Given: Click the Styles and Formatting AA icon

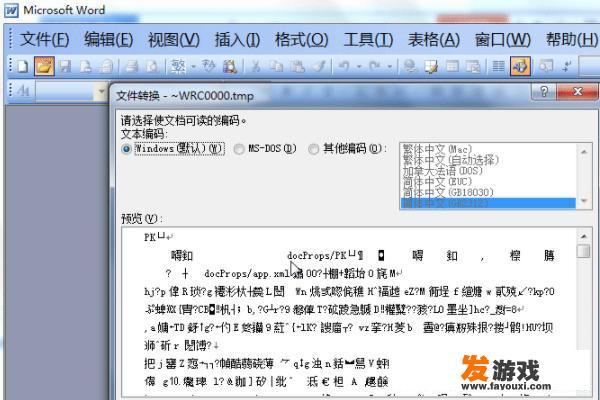Looking at the screenshot, I should [x=23, y=91].
